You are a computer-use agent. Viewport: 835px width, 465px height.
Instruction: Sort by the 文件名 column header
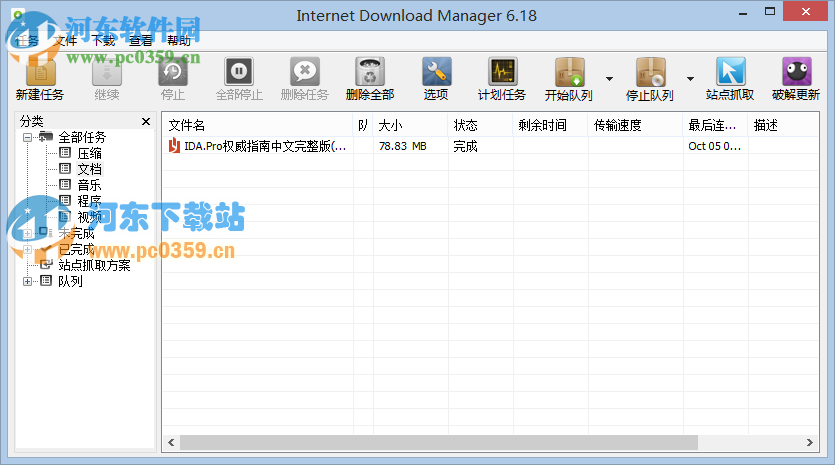coord(257,125)
